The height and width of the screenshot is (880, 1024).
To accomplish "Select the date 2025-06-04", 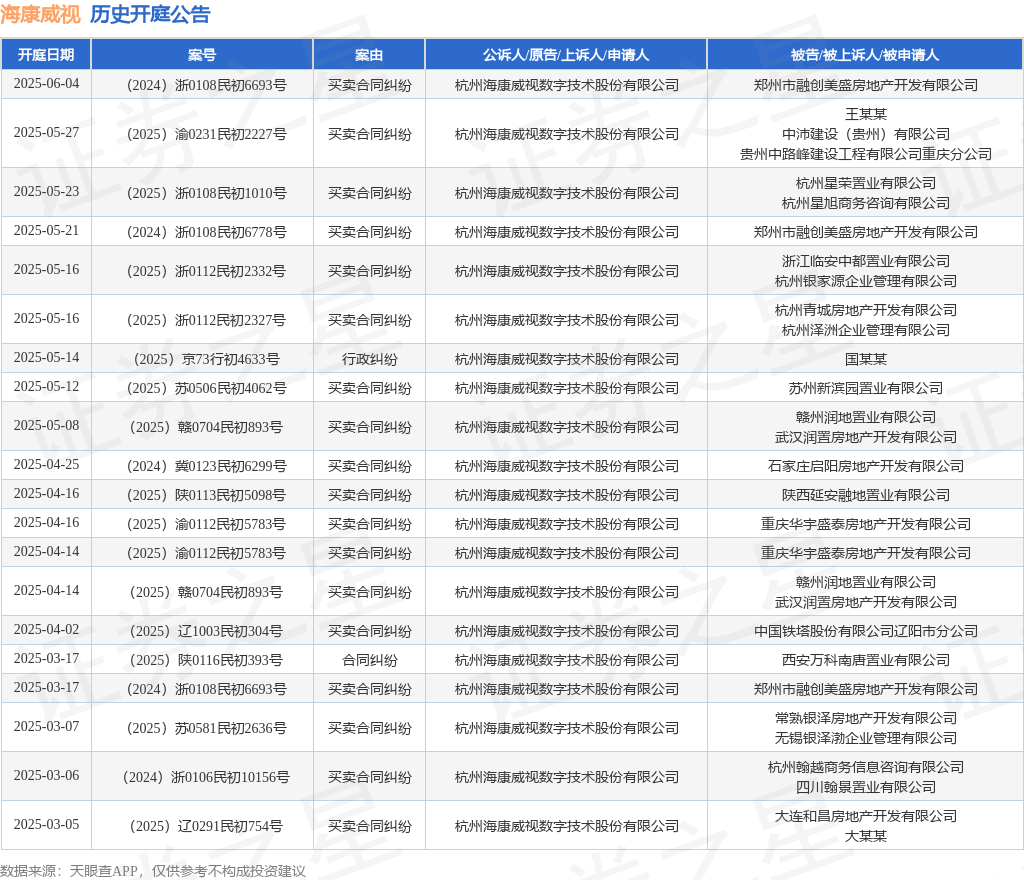I will tap(46, 84).
